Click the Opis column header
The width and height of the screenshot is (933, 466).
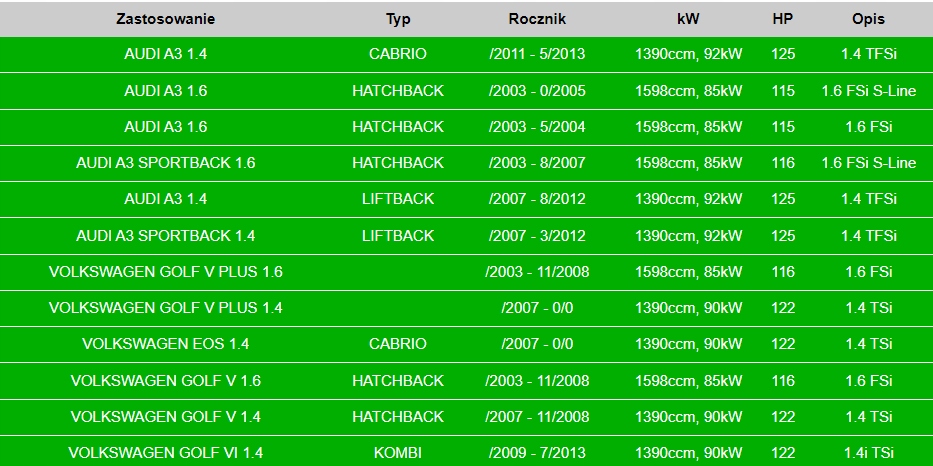point(868,19)
